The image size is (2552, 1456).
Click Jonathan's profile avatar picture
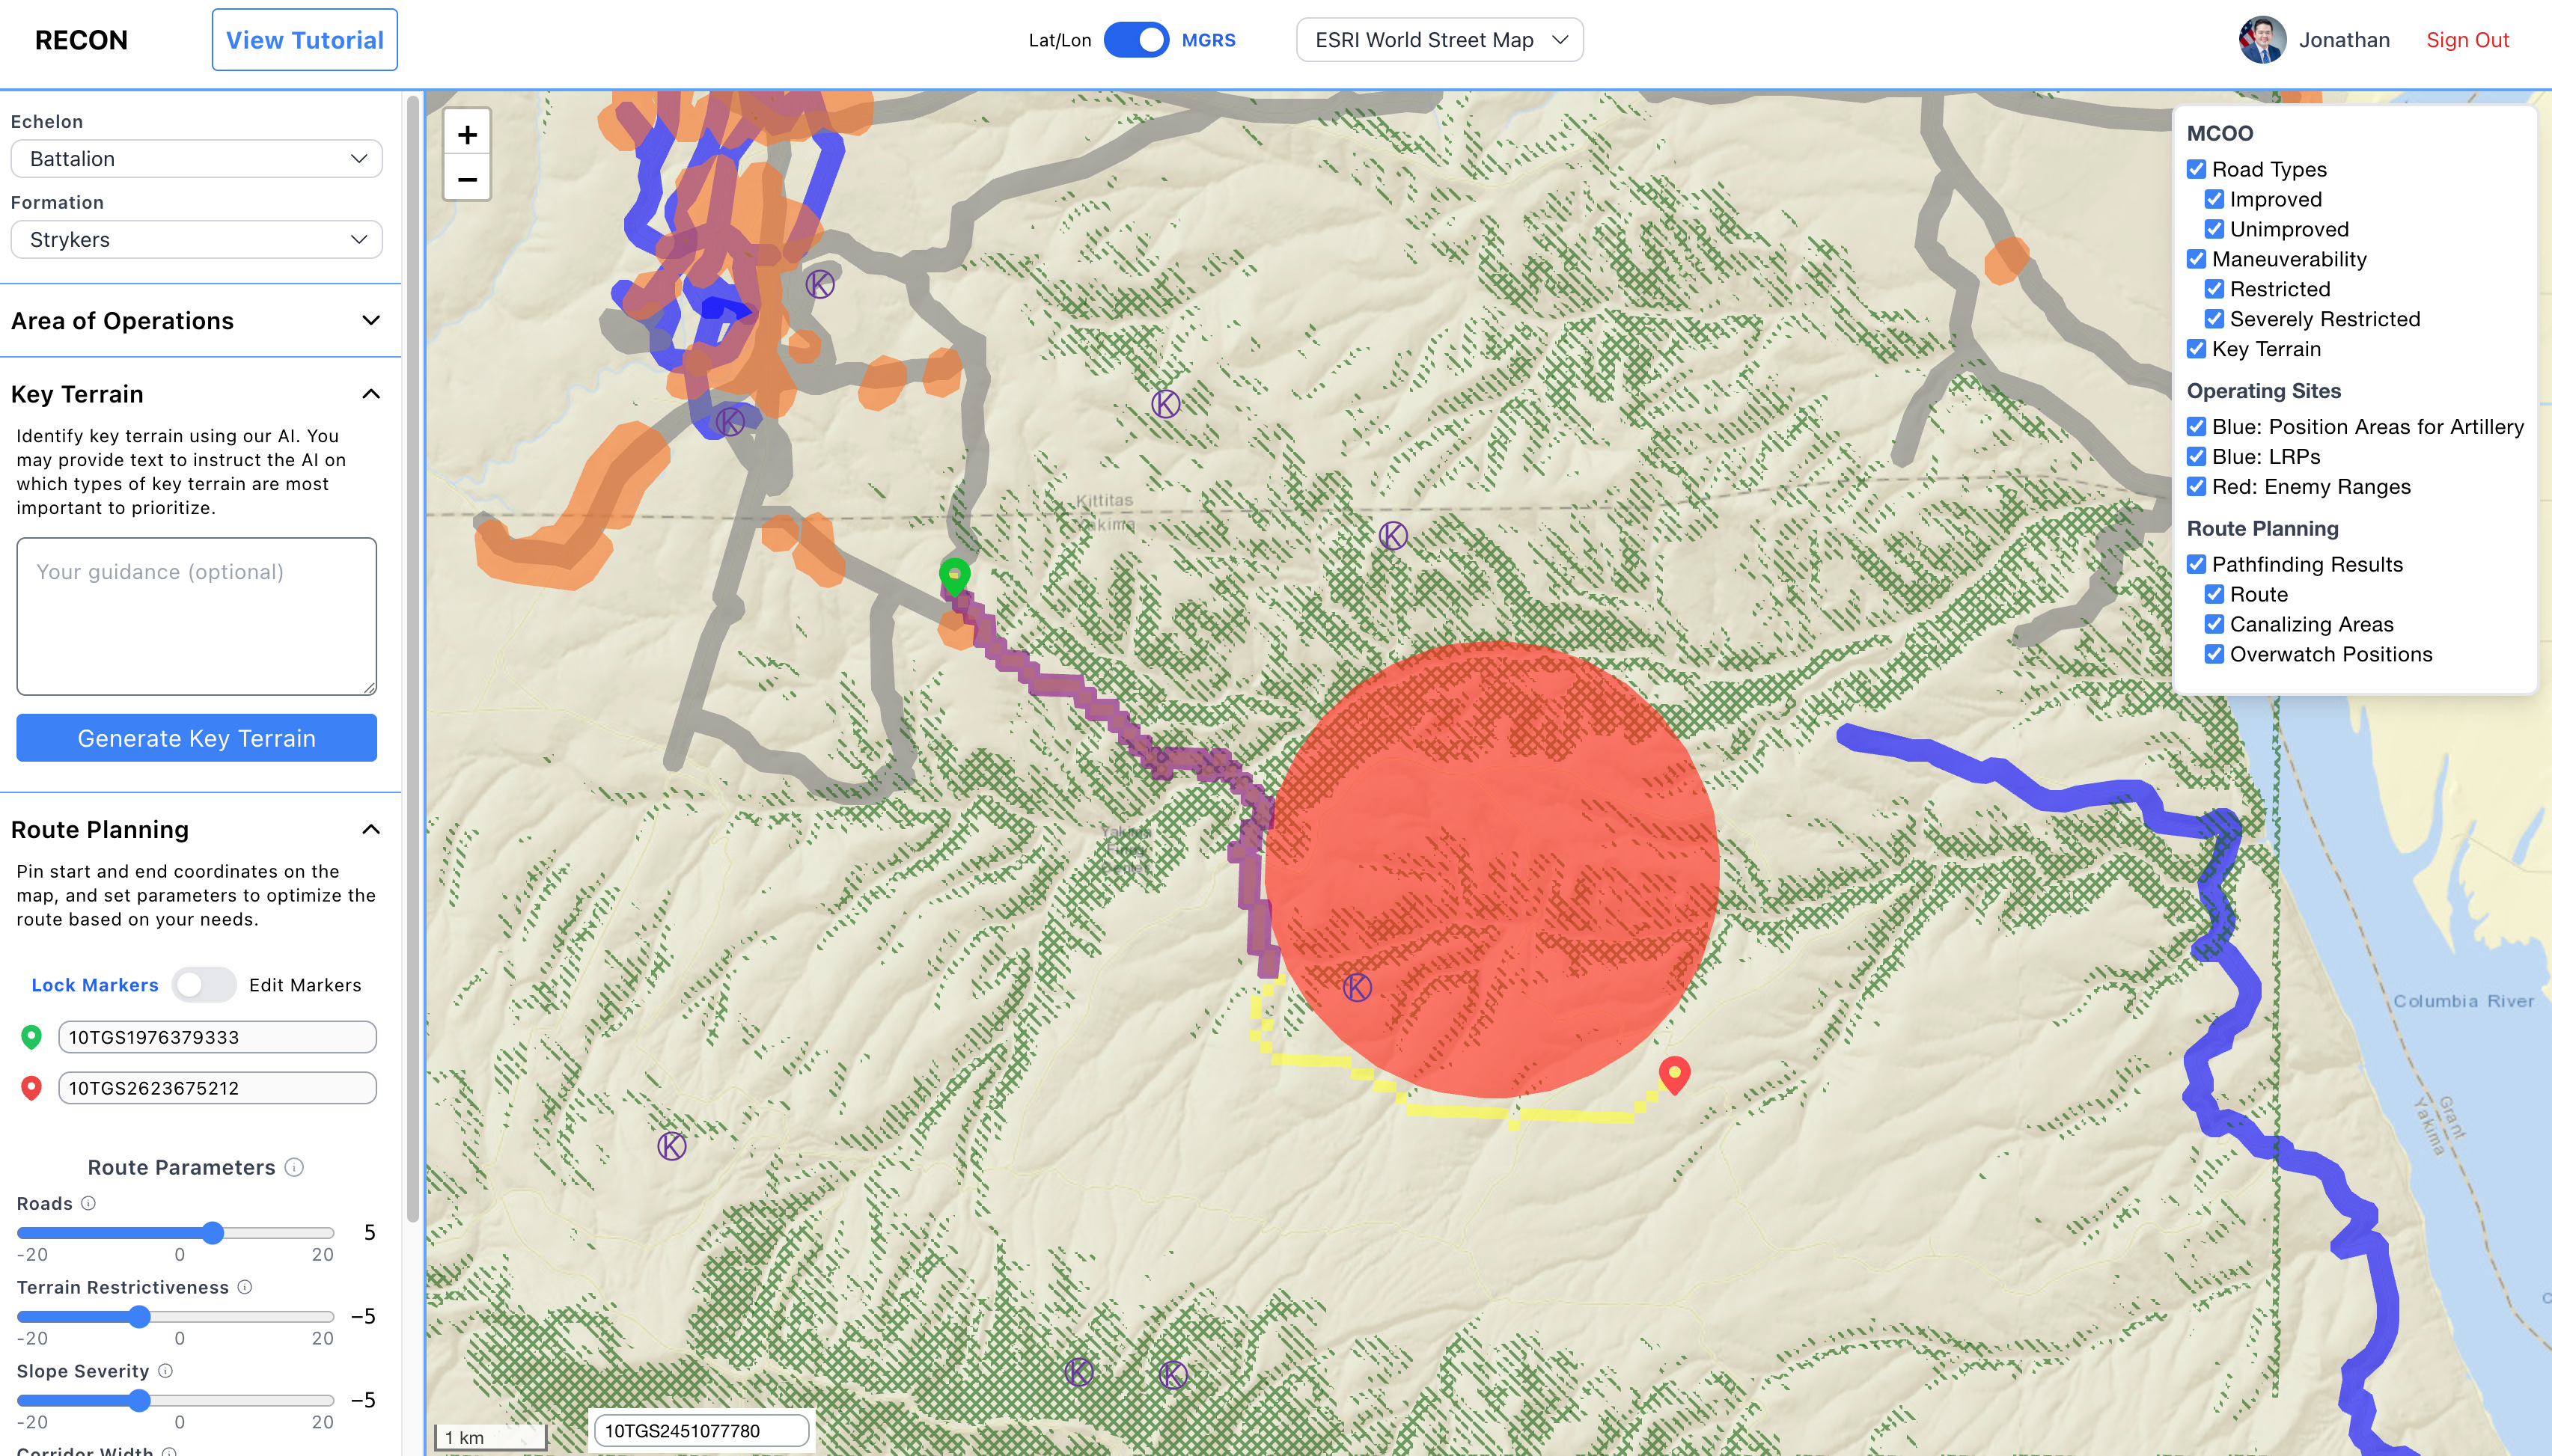[2262, 40]
